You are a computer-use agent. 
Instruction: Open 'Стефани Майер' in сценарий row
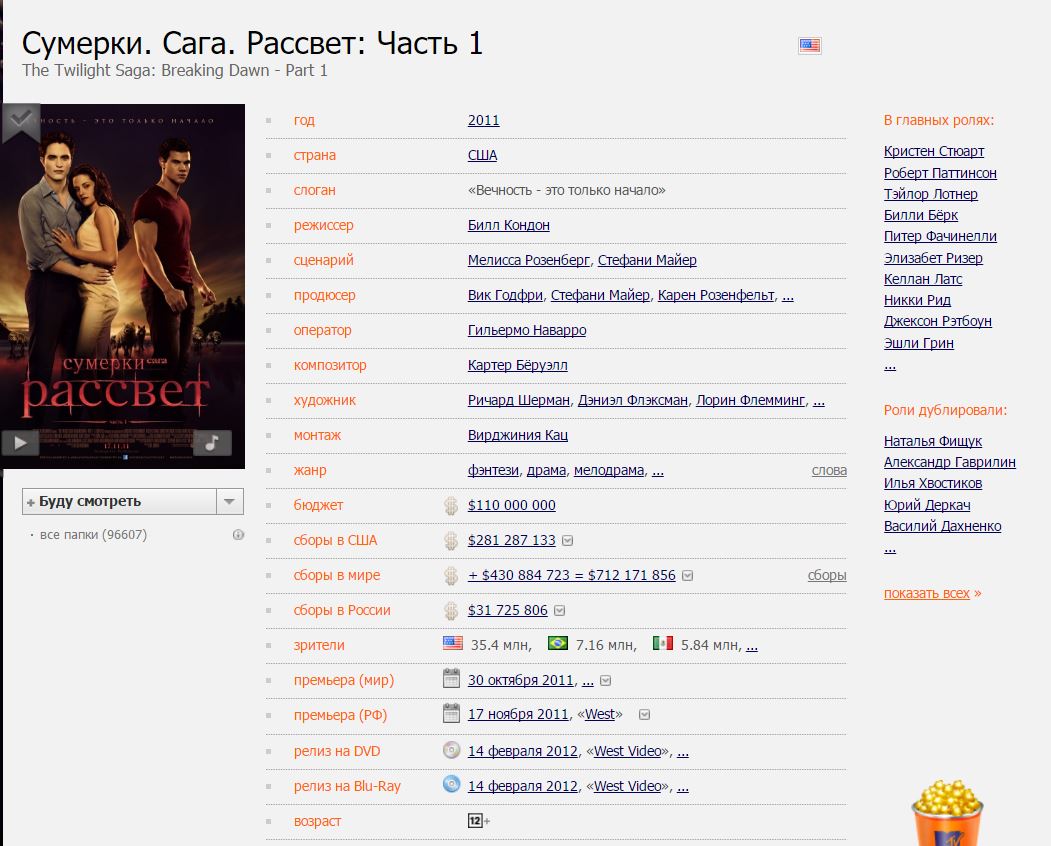[x=647, y=260]
